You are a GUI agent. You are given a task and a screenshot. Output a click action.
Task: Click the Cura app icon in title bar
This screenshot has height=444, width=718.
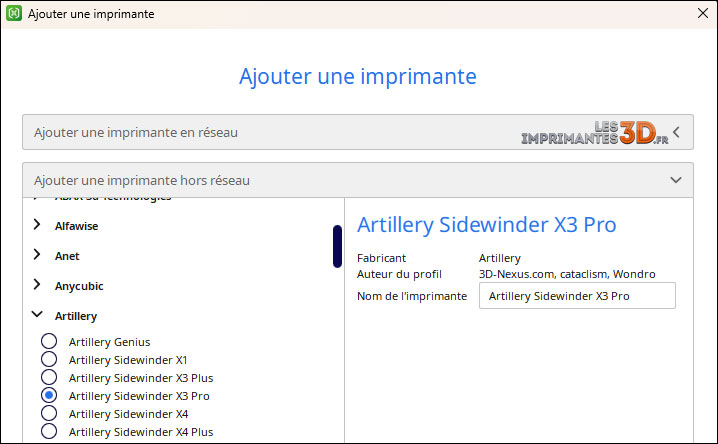point(14,13)
